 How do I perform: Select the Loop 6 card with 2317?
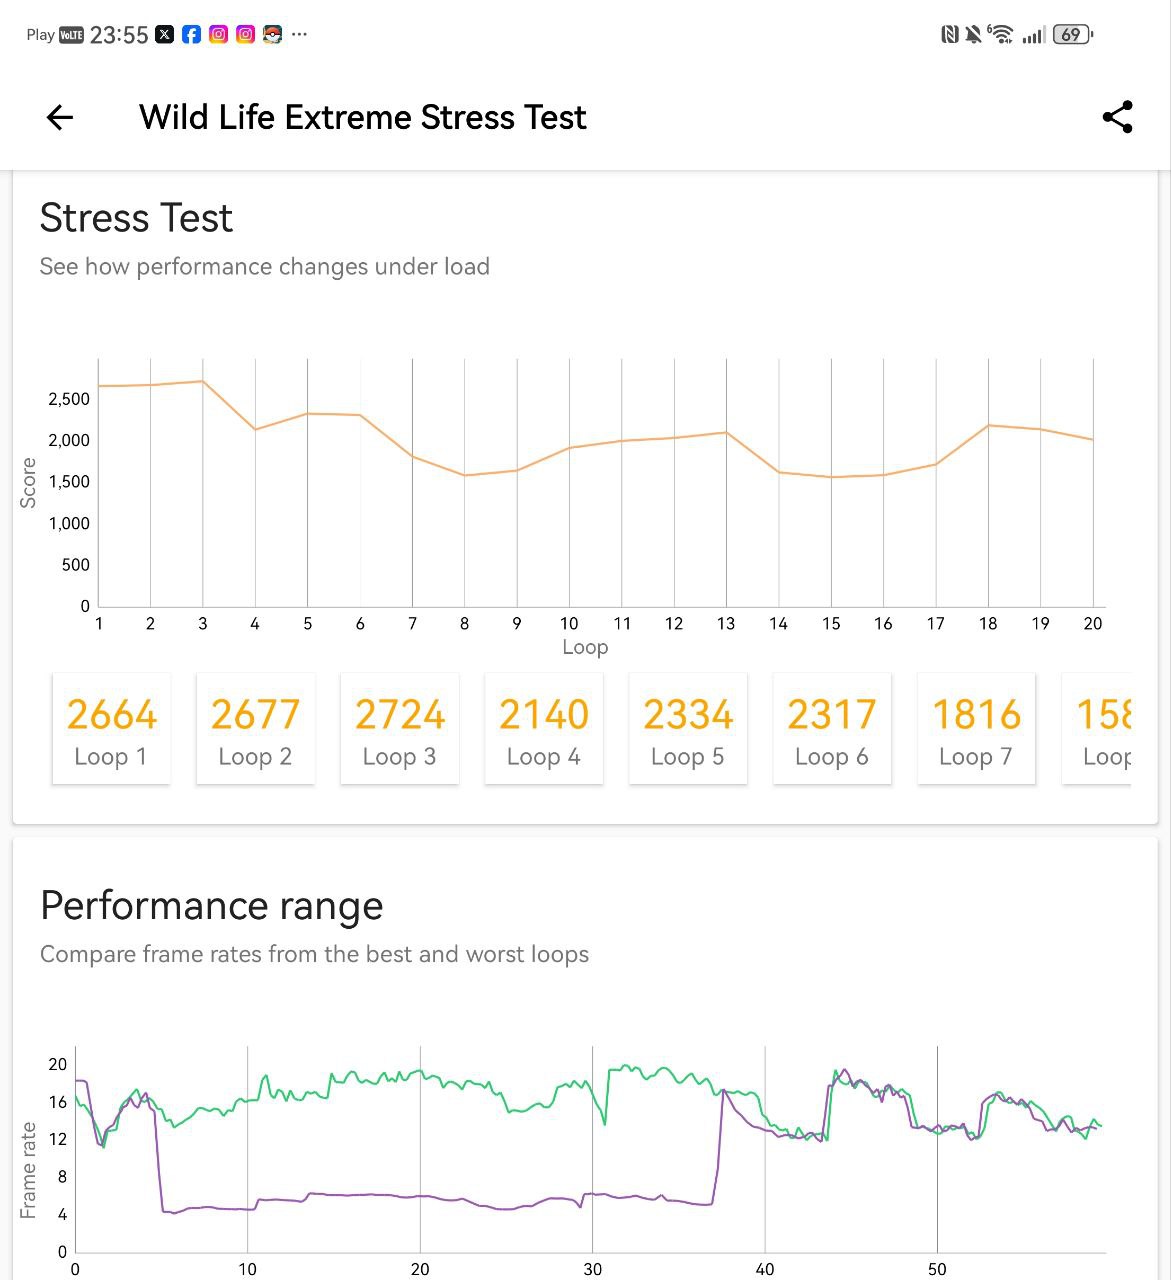pos(832,729)
